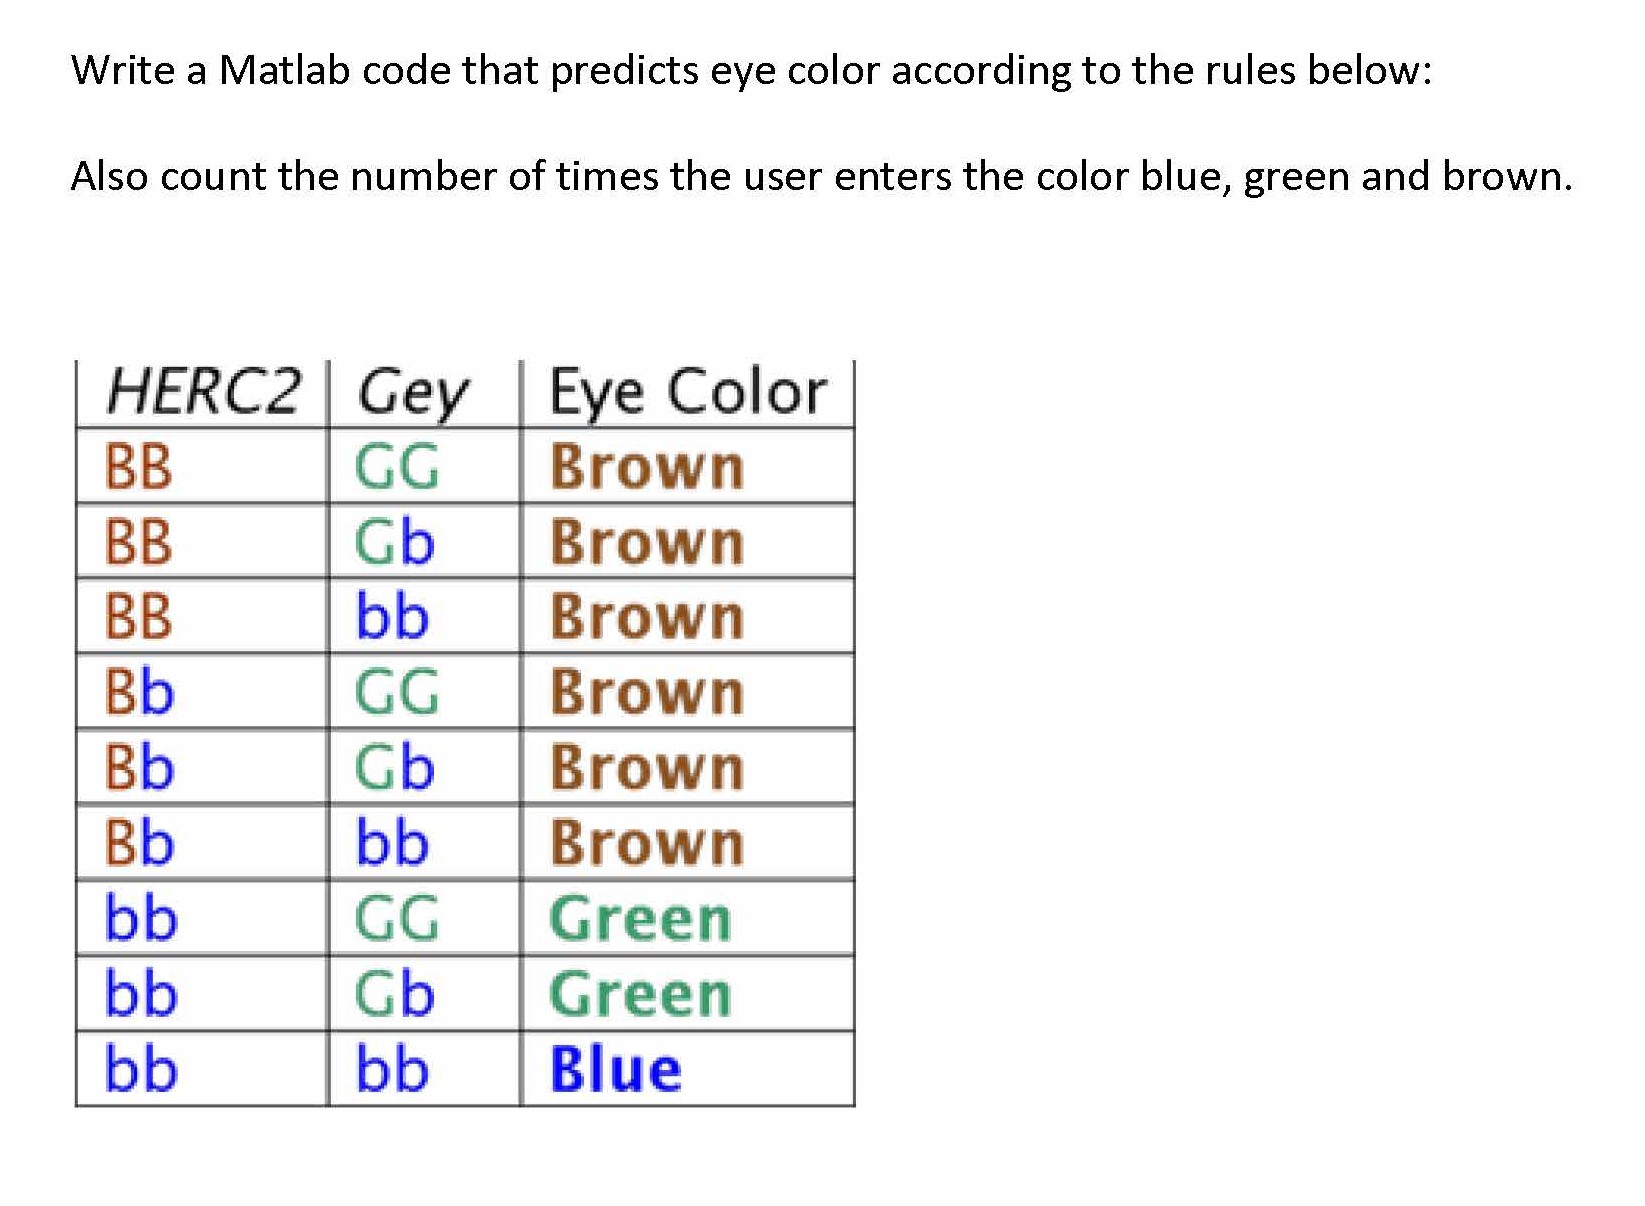Image resolution: width=1645 pixels, height=1206 pixels.
Task: Select the Blue eye color cell
Action: click(x=616, y=1069)
